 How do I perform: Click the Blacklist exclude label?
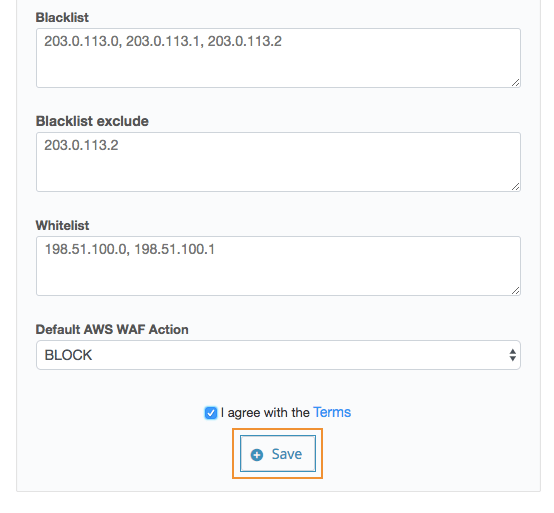point(92,121)
